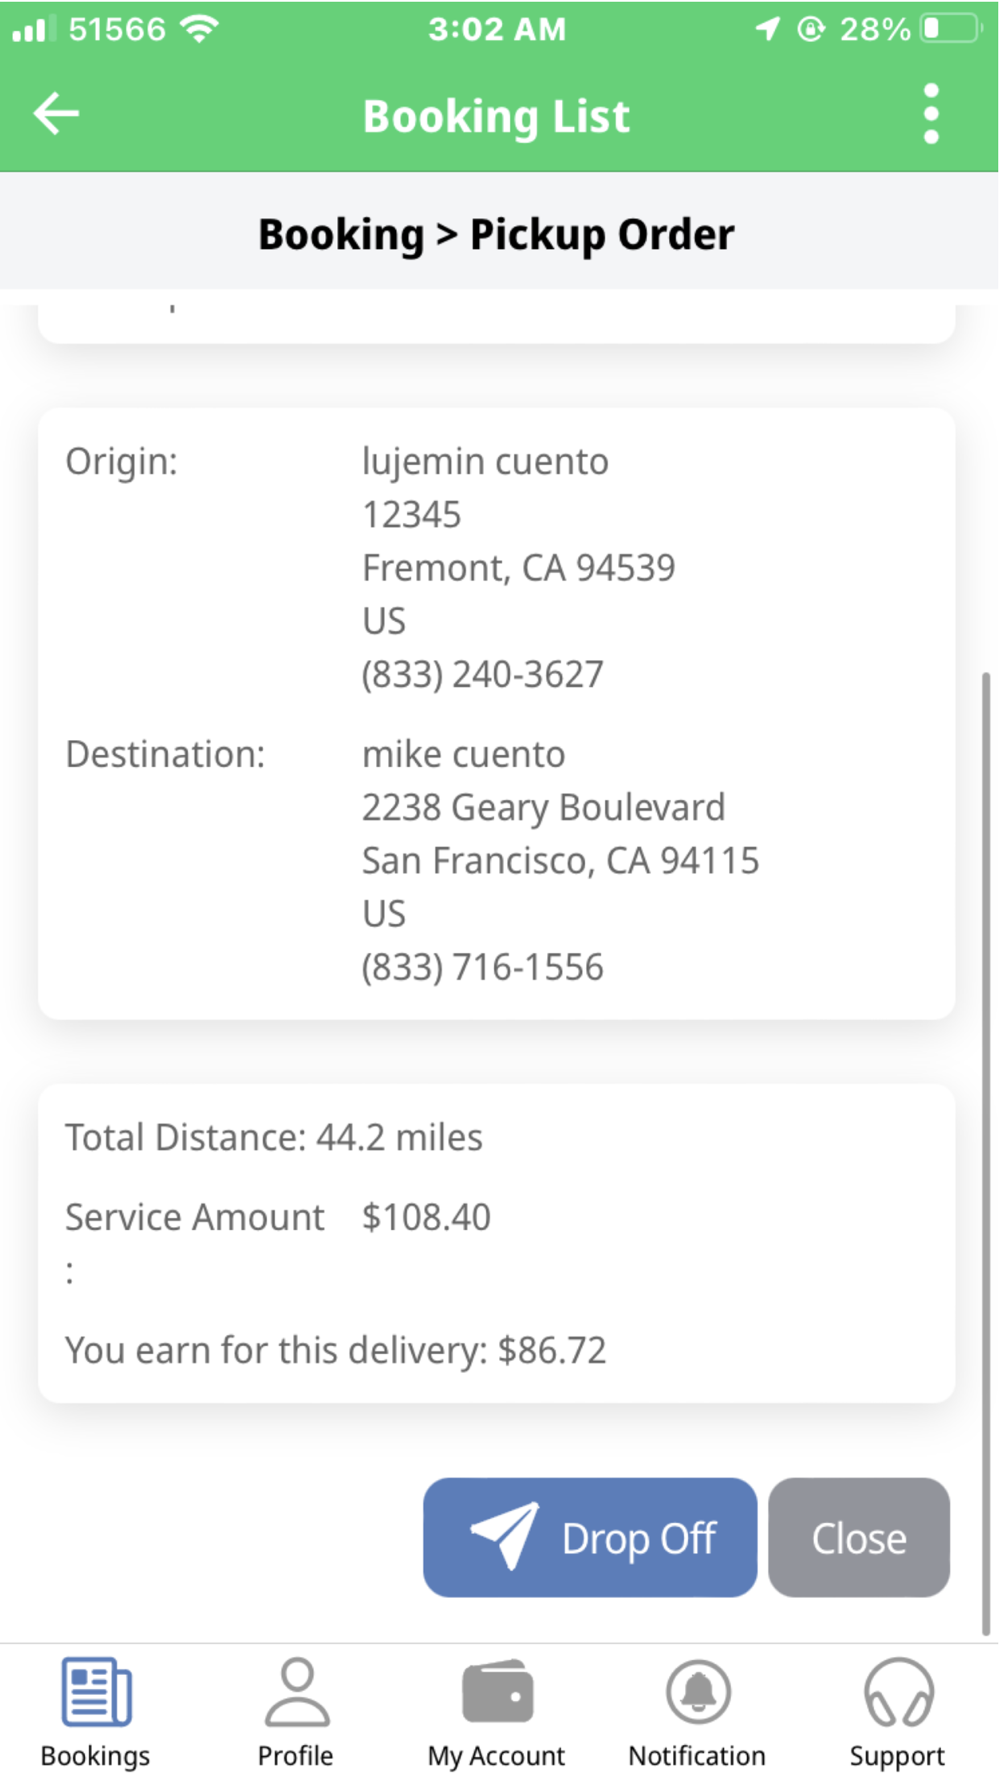
Task: Tap origin phone number (833) 240-3627
Action: [x=482, y=675]
